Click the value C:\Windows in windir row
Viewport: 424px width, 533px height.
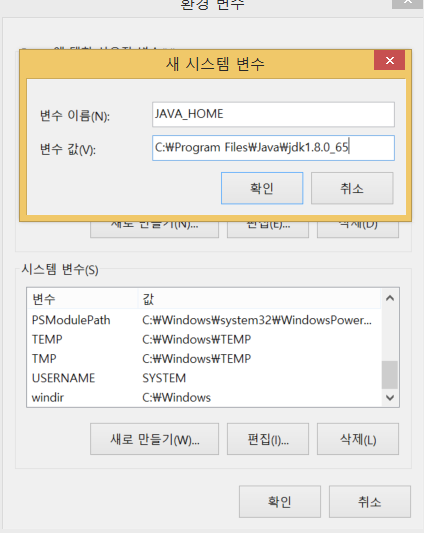point(176,397)
